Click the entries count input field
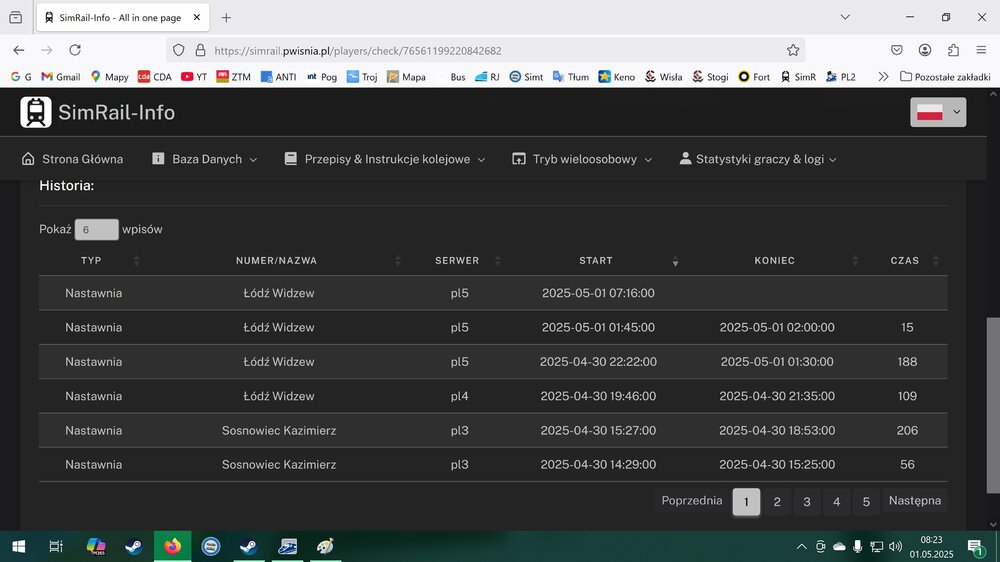Image resolution: width=1000 pixels, height=562 pixels. (96, 229)
